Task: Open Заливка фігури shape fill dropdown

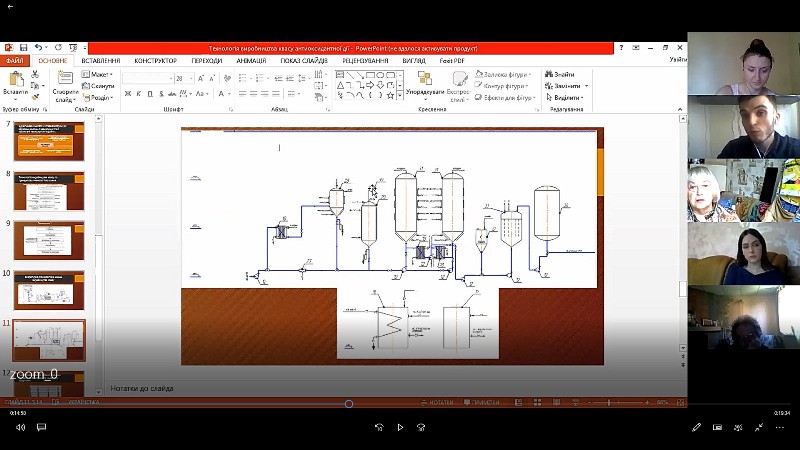Action: click(x=506, y=74)
